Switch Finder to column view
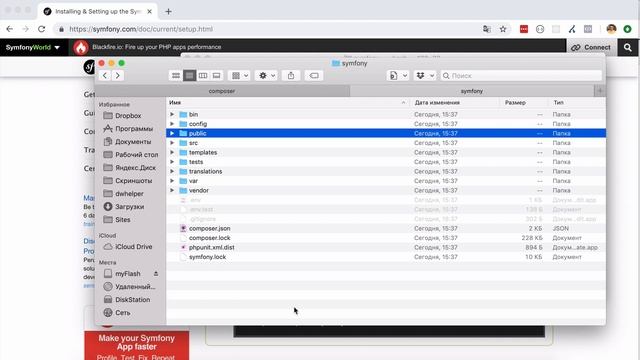This screenshot has width=640, height=360. 203,76
